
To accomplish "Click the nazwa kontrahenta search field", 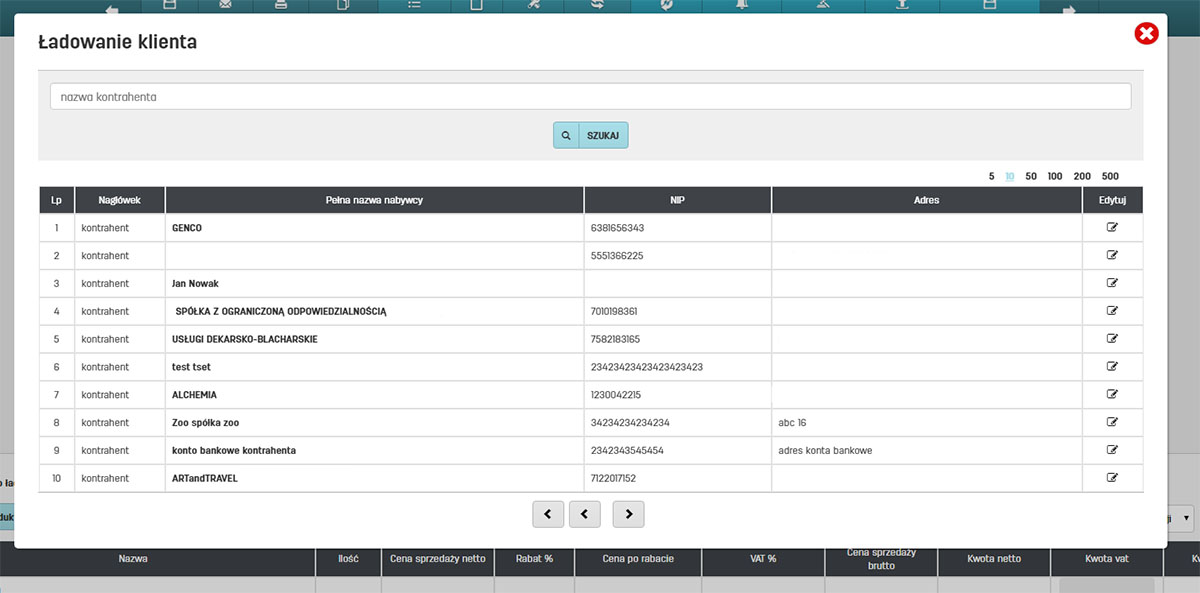I will [x=590, y=97].
